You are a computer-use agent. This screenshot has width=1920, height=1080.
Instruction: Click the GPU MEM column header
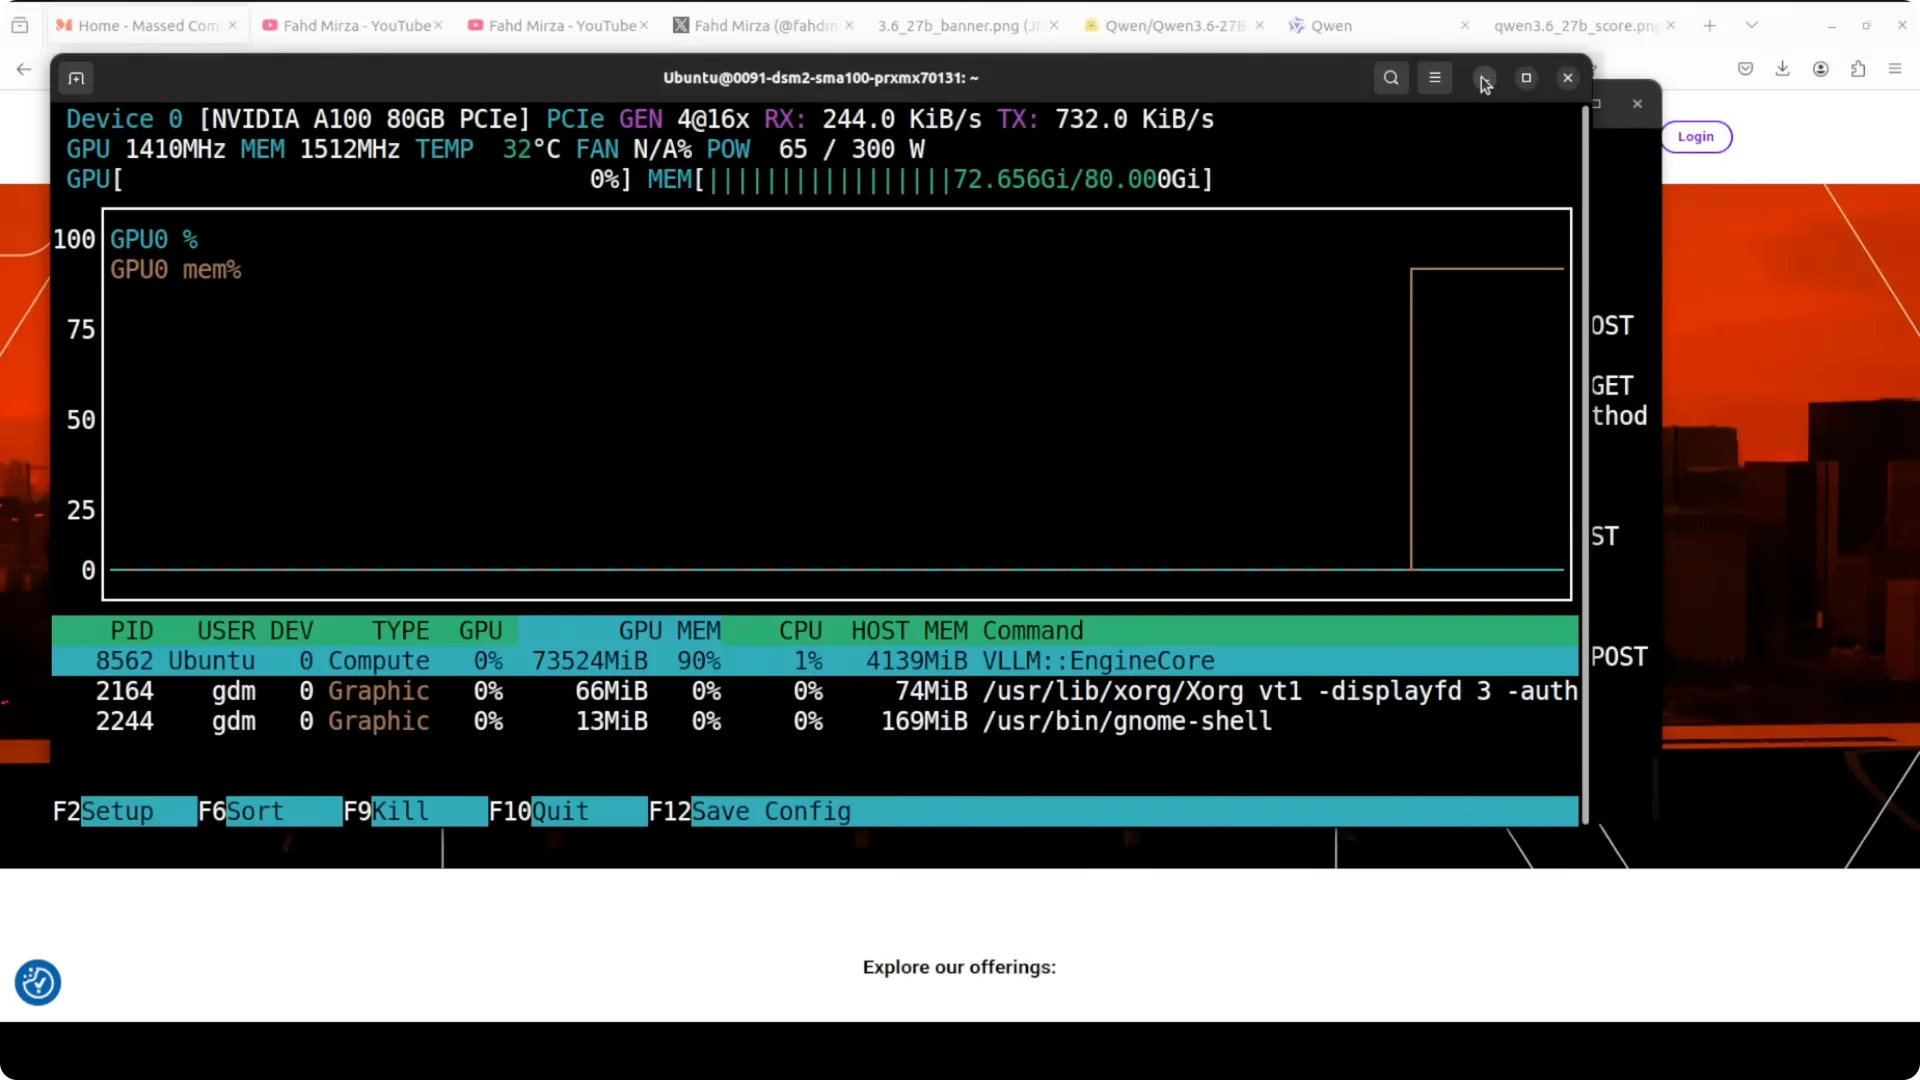[x=669, y=631]
